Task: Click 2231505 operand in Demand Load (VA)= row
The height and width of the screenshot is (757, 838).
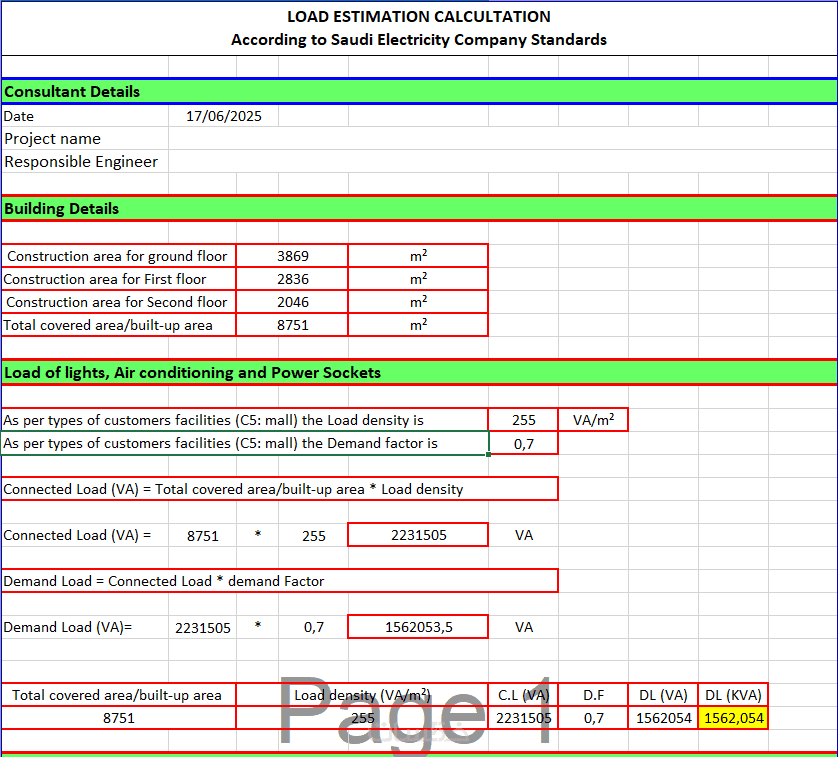Action: coord(203,628)
